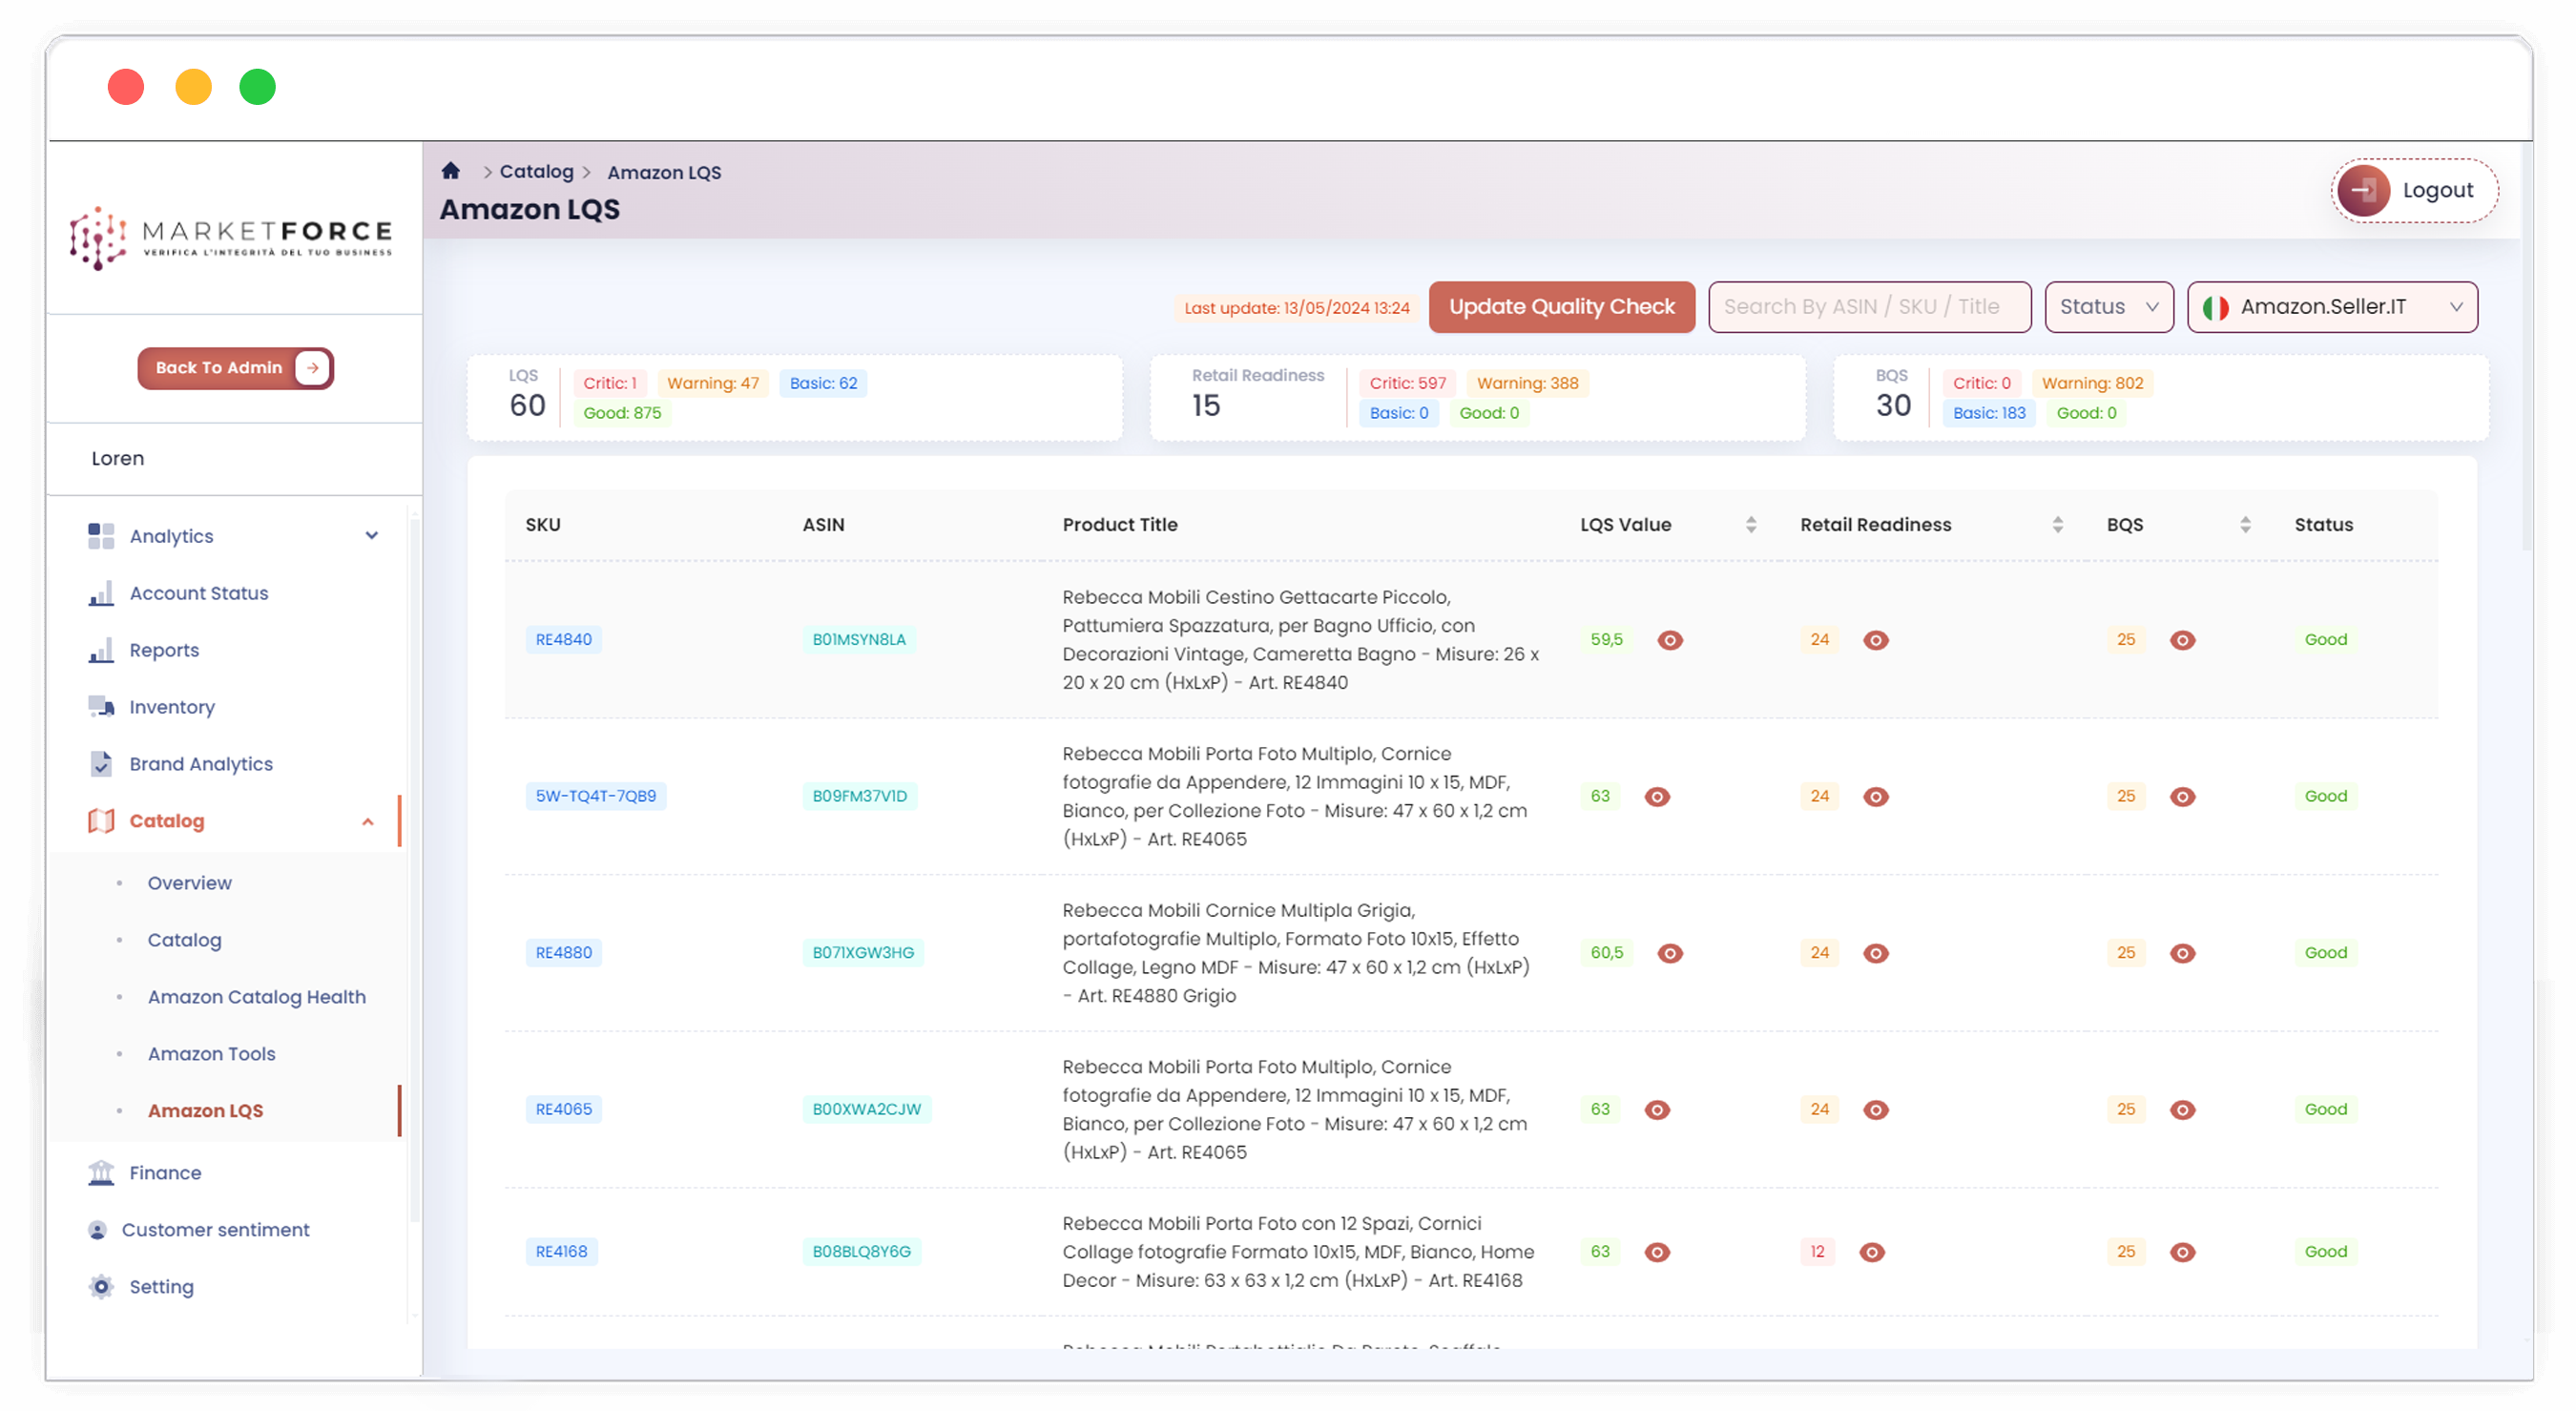
Task: Click the MarketForce logo
Action: pos(231,238)
